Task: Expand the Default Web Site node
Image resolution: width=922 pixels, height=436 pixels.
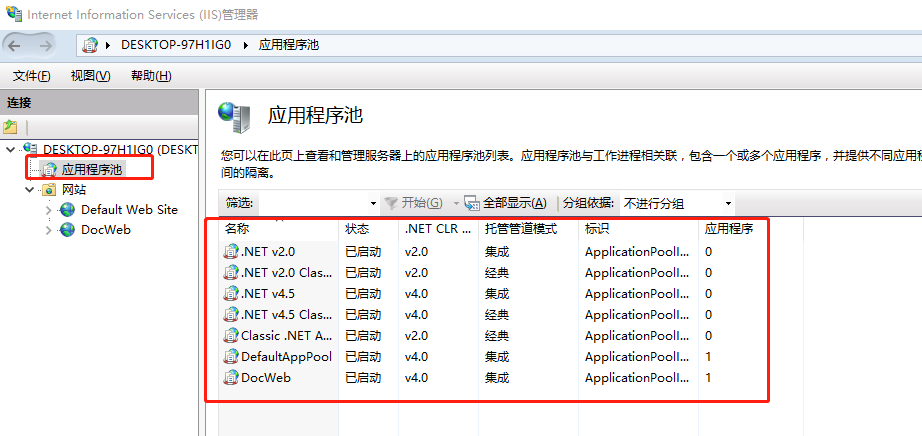Action: [x=49, y=210]
